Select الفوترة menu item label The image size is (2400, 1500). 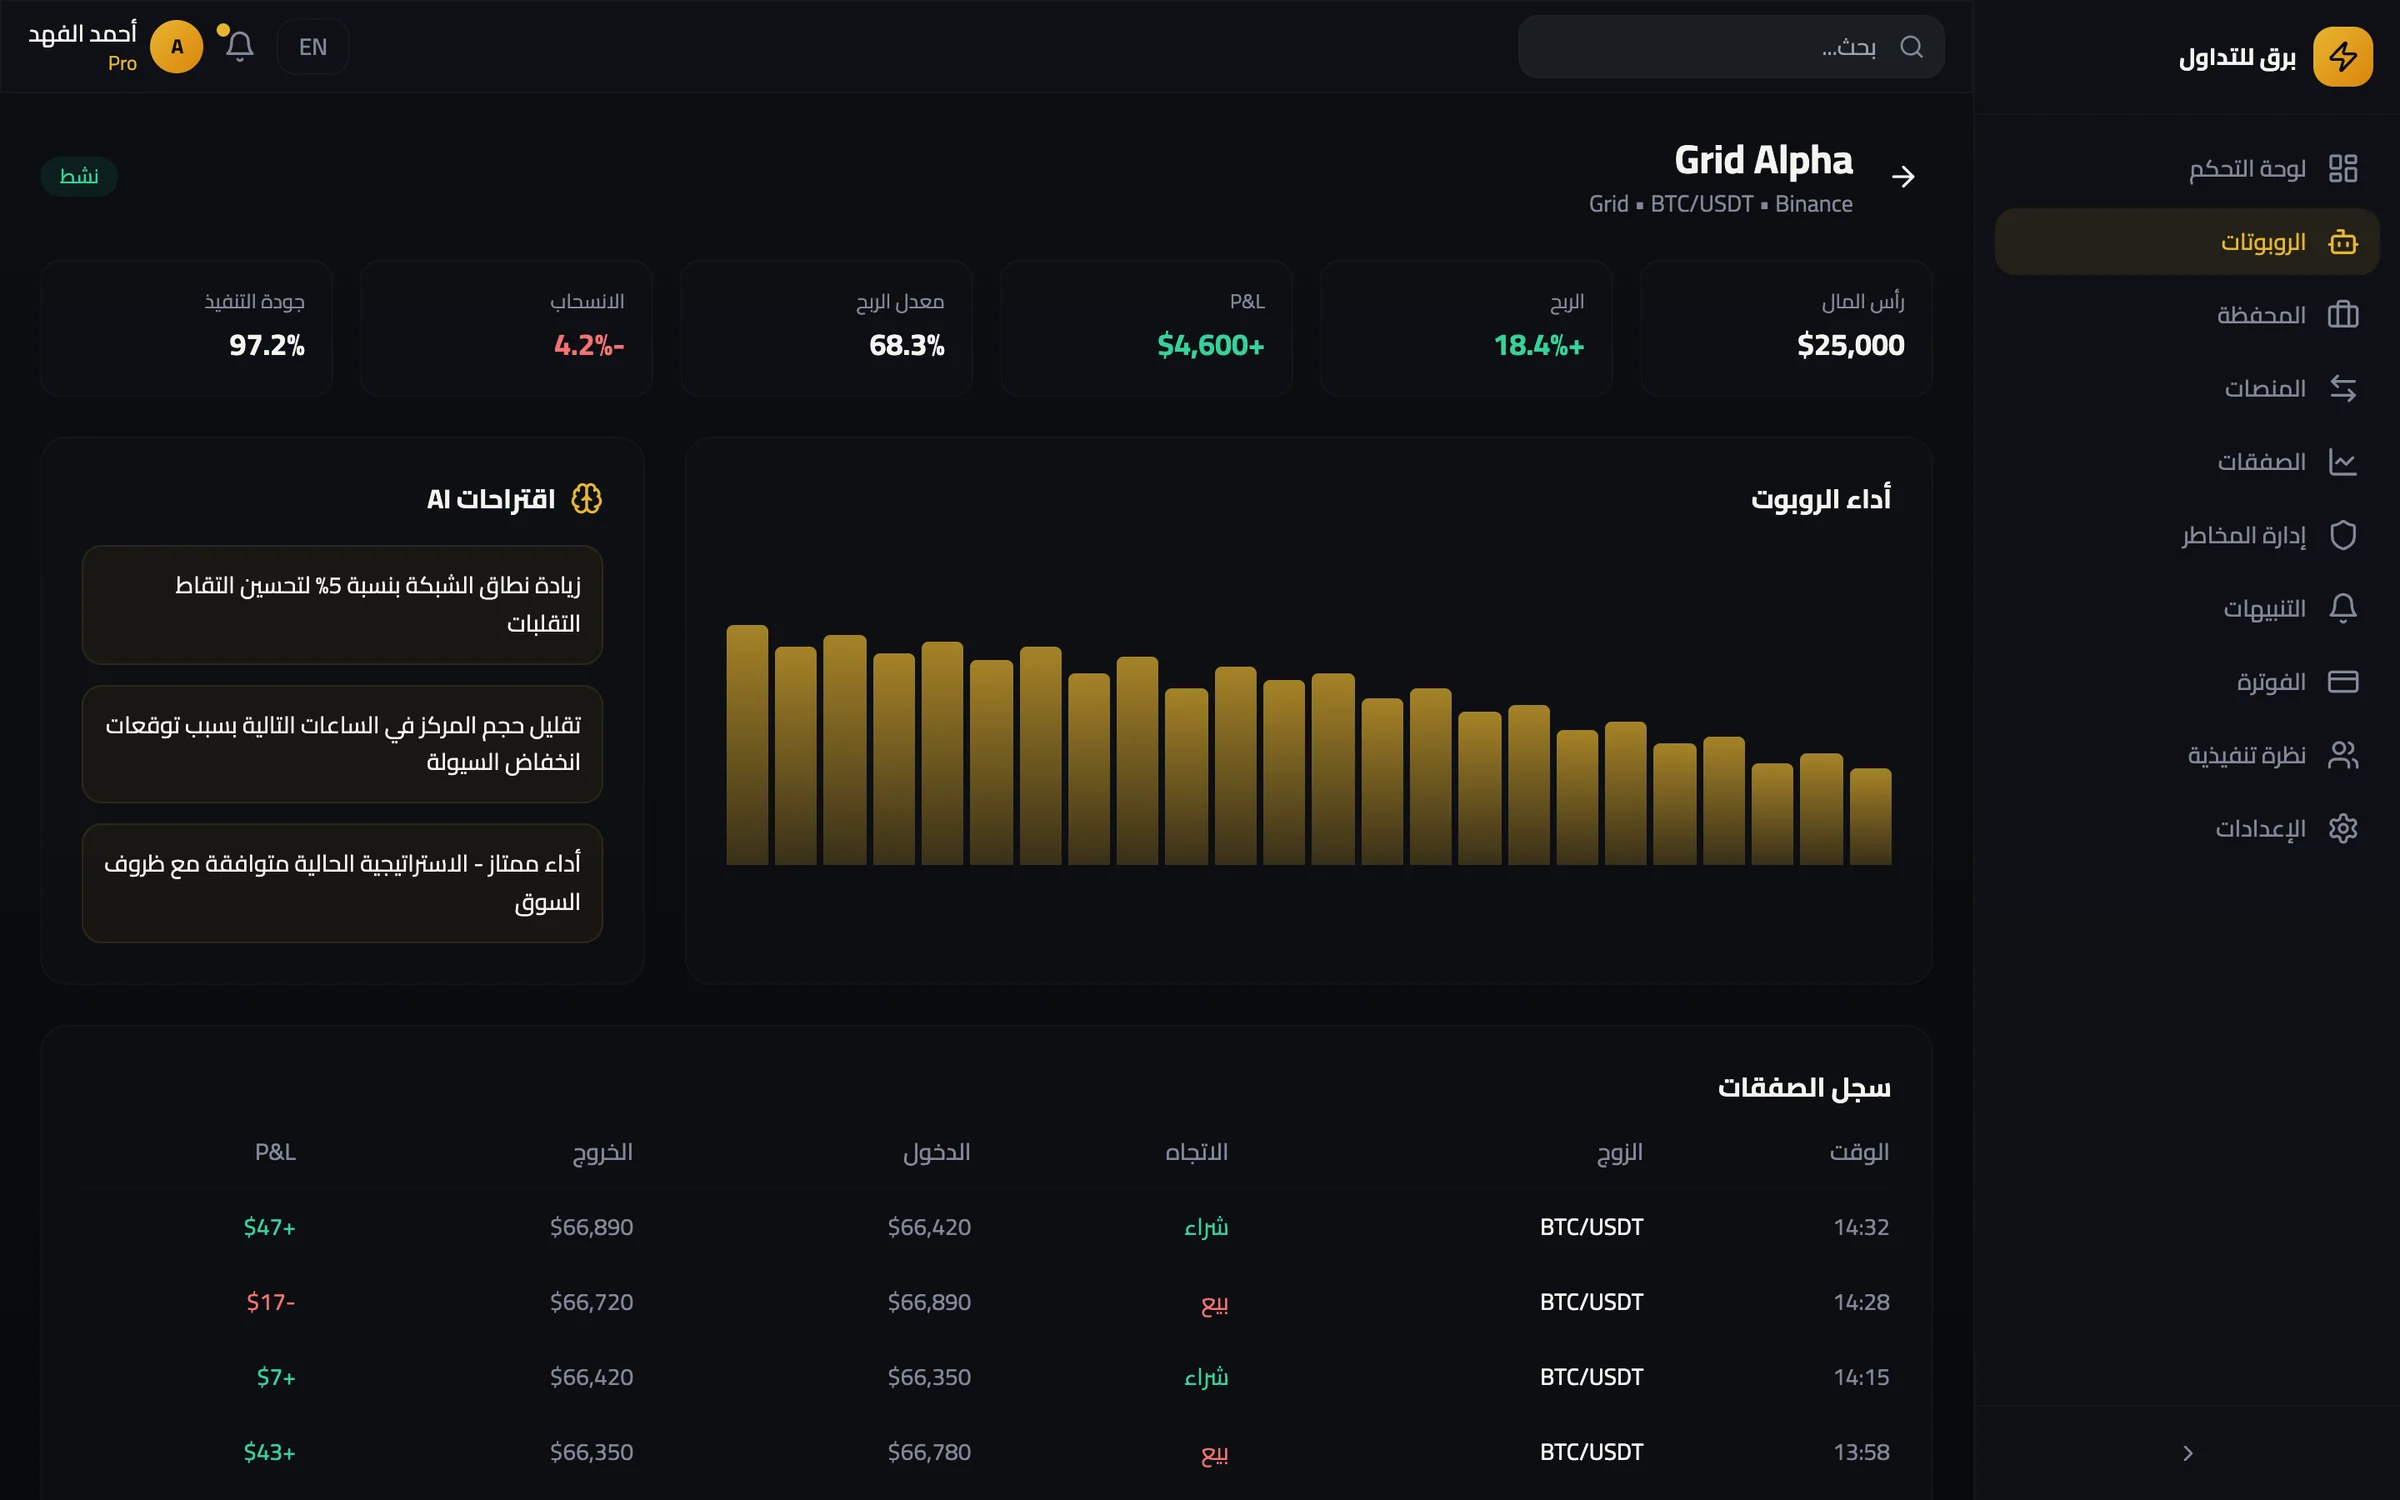coord(2271,682)
